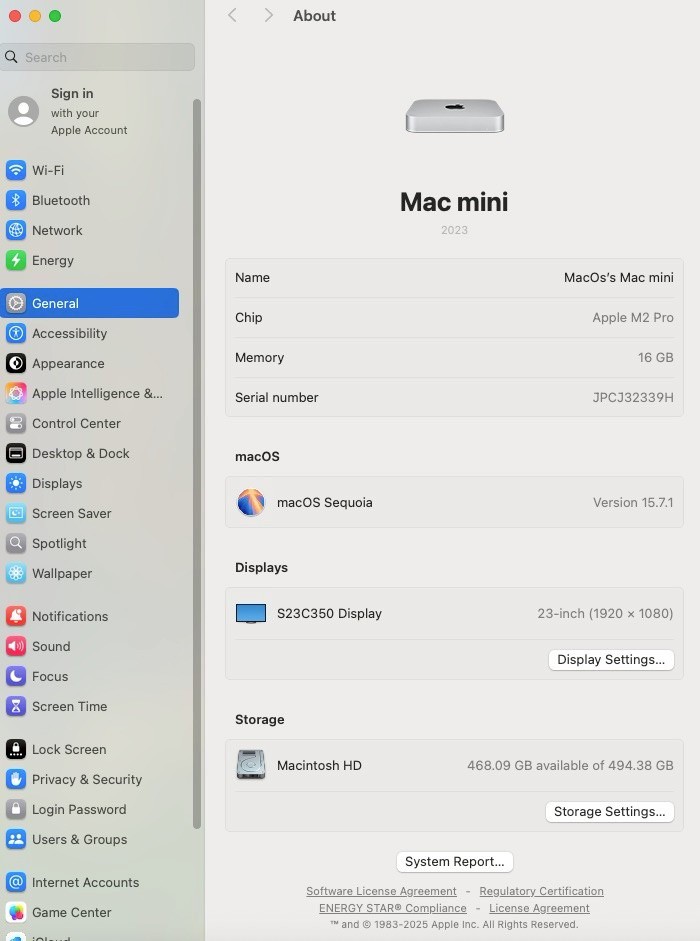Click the Serial number row label
The height and width of the screenshot is (941, 700).
[x=277, y=397]
